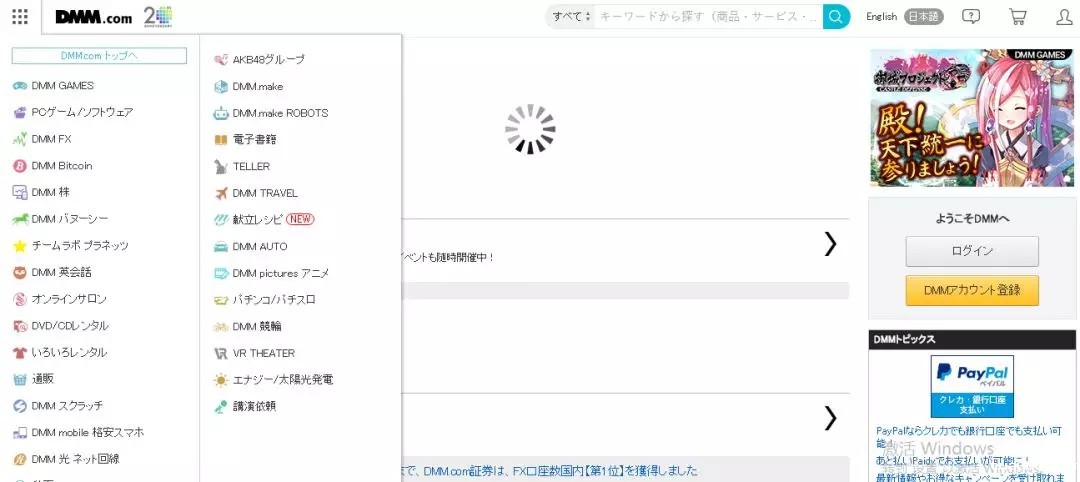
Task: Open the DMM GAMES anime banner ad
Action: [972, 118]
